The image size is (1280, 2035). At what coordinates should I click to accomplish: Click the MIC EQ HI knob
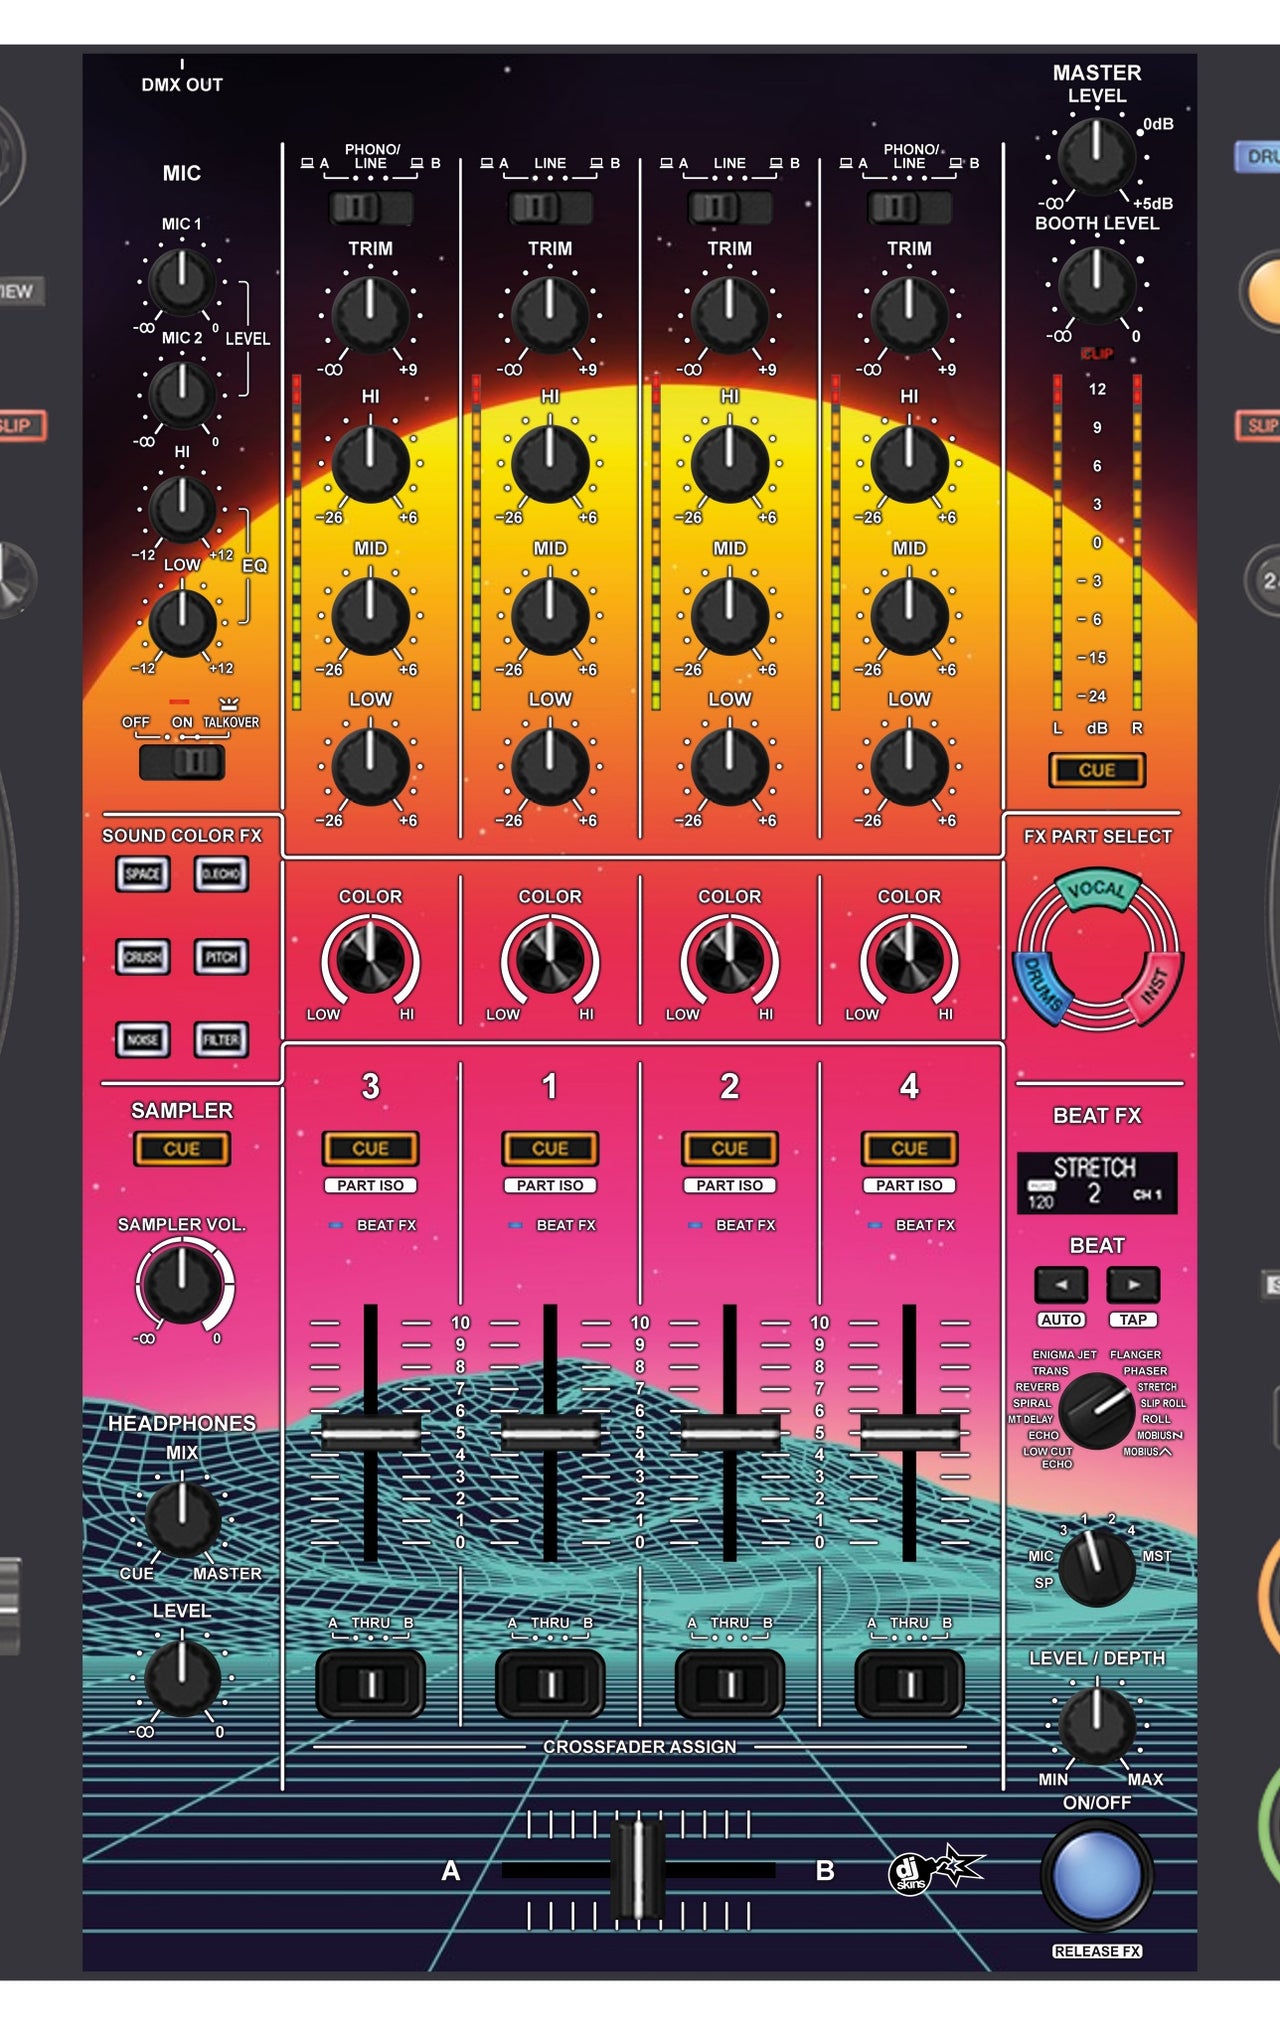pos(182,509)
